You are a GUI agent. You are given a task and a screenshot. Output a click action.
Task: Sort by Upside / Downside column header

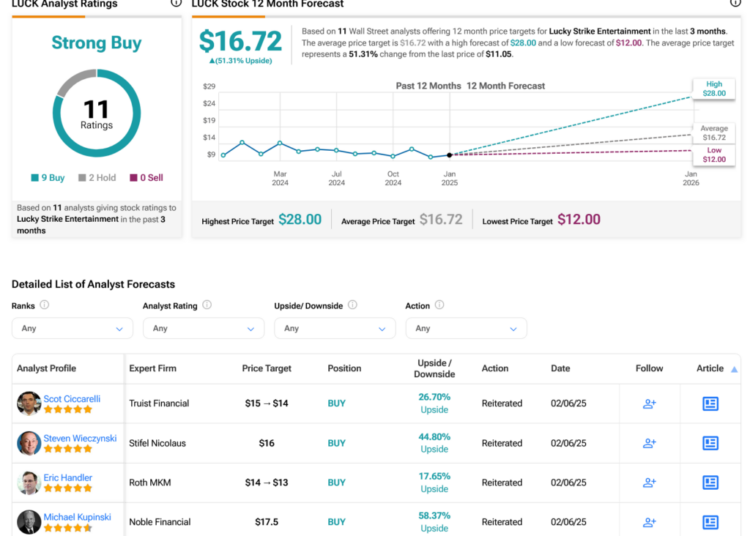click(434, 369)
